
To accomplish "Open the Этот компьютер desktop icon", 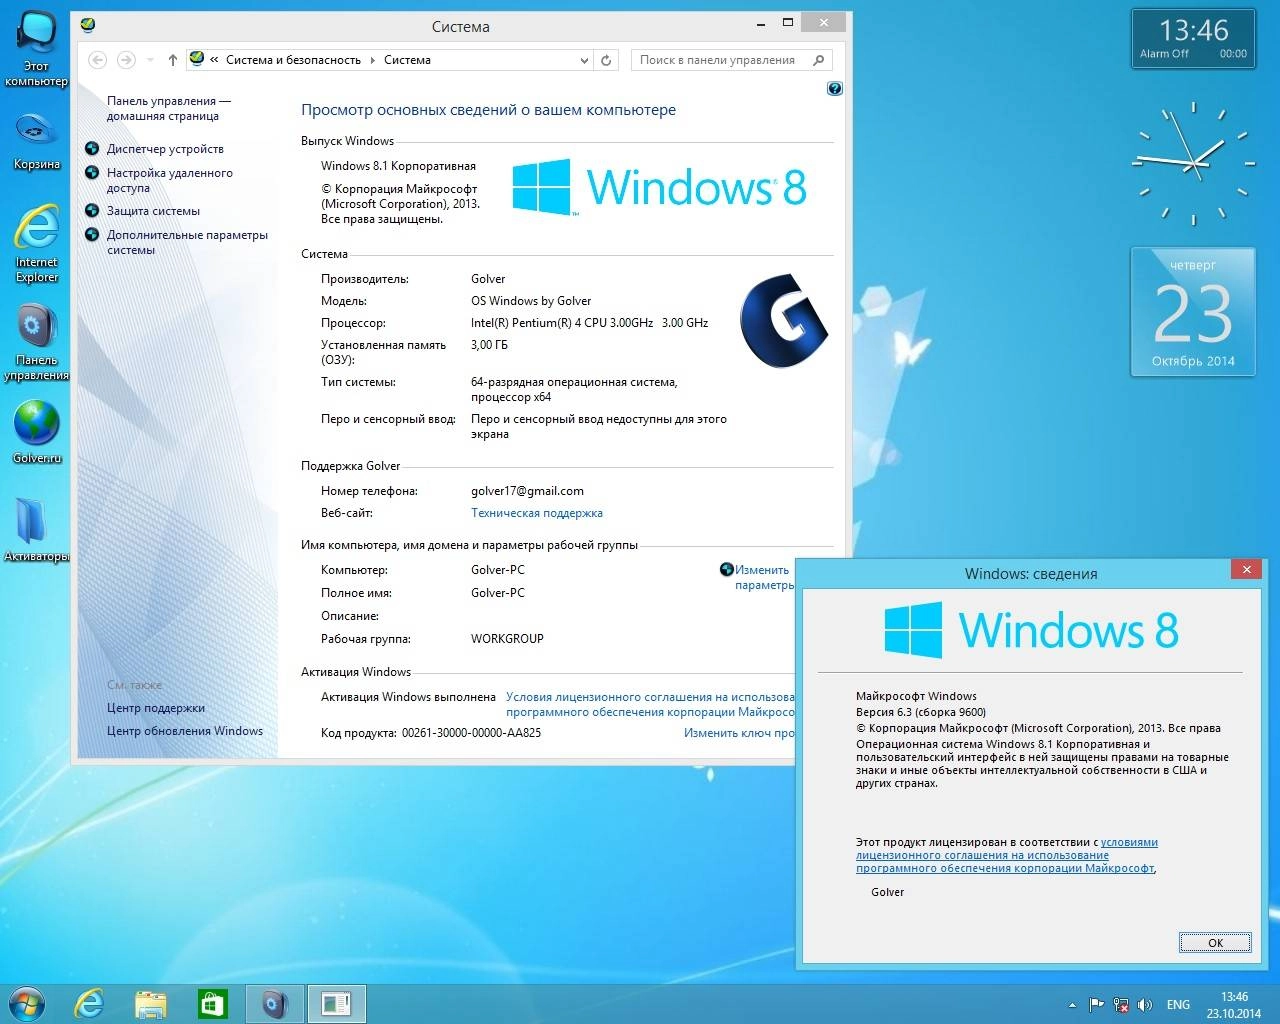I will tap(37, 48).
